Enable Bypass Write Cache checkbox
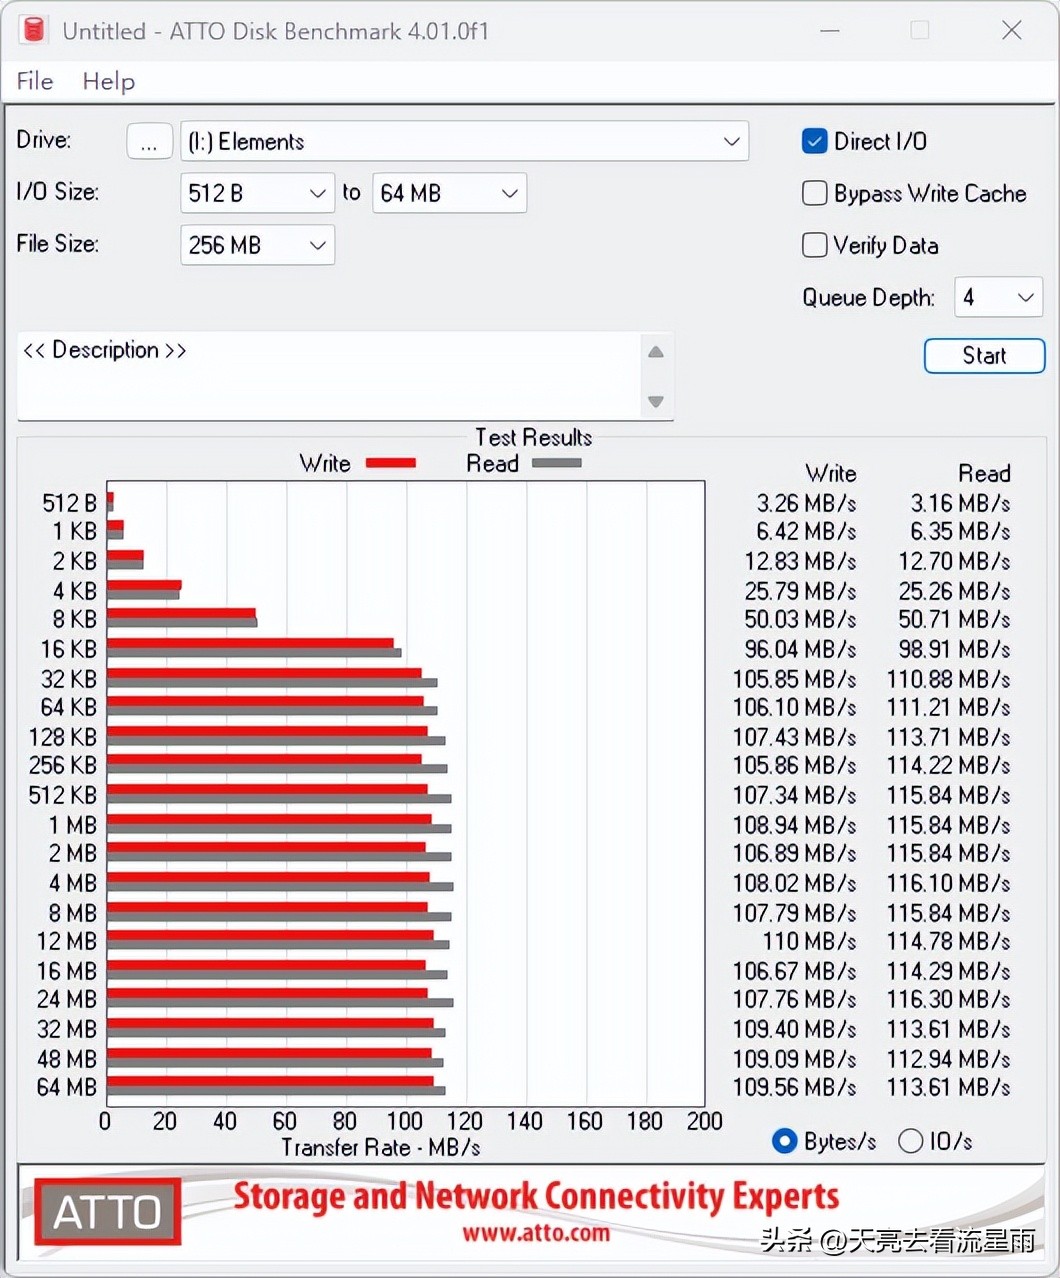The height and width of the screenshot is (1278, 1060). tap(815, 193)
